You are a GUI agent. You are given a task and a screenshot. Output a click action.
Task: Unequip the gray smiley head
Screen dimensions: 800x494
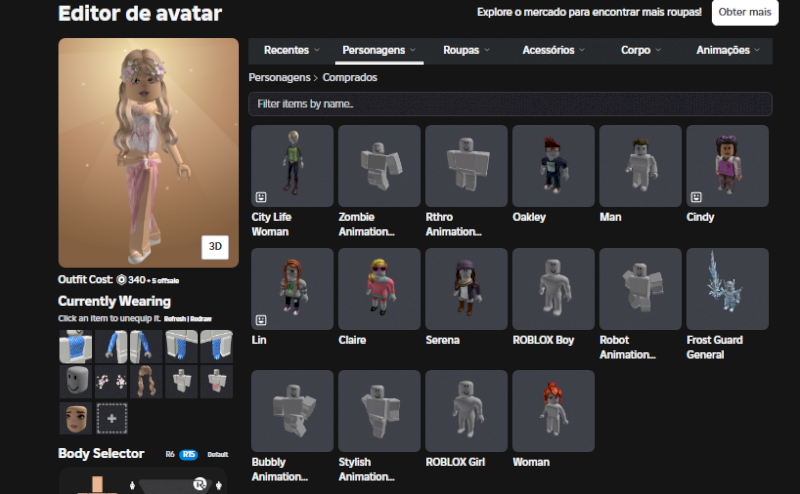coord(76,381)
